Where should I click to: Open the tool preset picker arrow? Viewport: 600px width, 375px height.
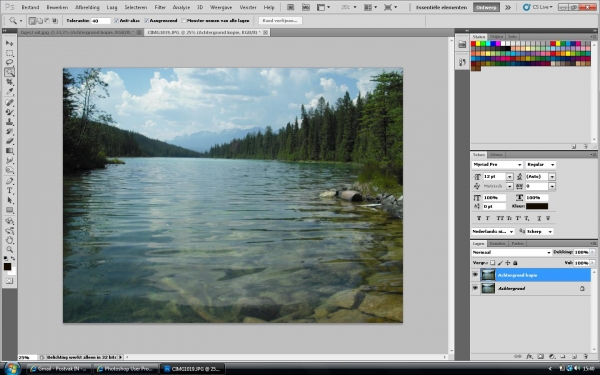[x=21, y=21]
